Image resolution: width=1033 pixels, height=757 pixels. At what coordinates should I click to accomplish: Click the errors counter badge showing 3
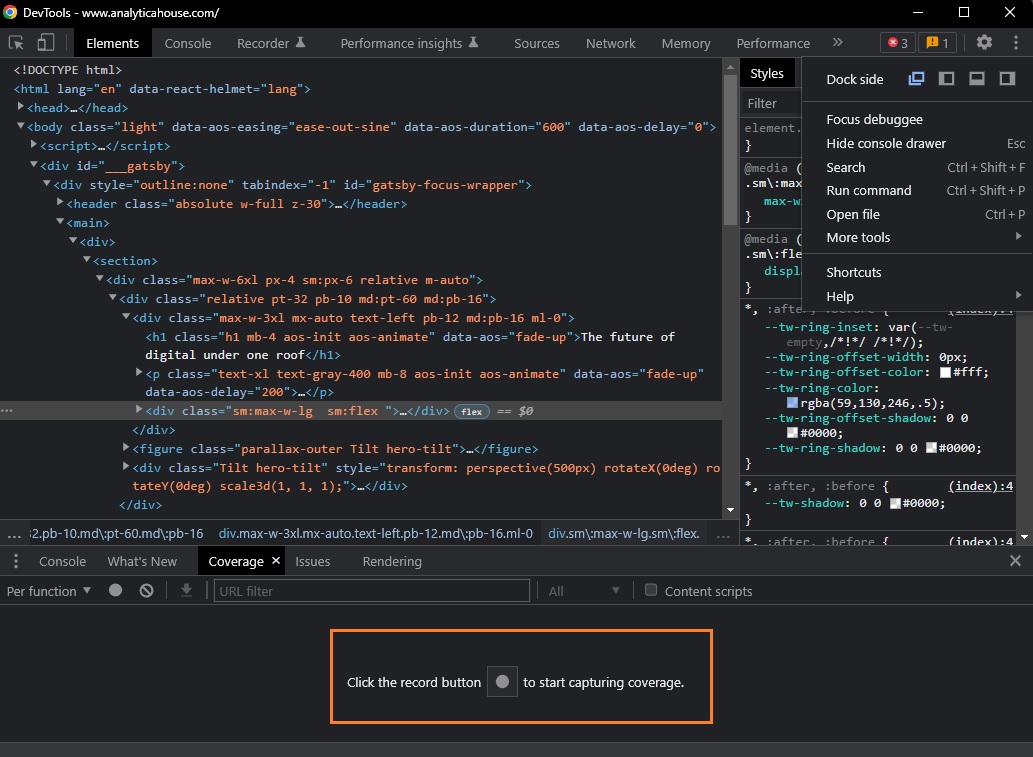pos(897,43)
